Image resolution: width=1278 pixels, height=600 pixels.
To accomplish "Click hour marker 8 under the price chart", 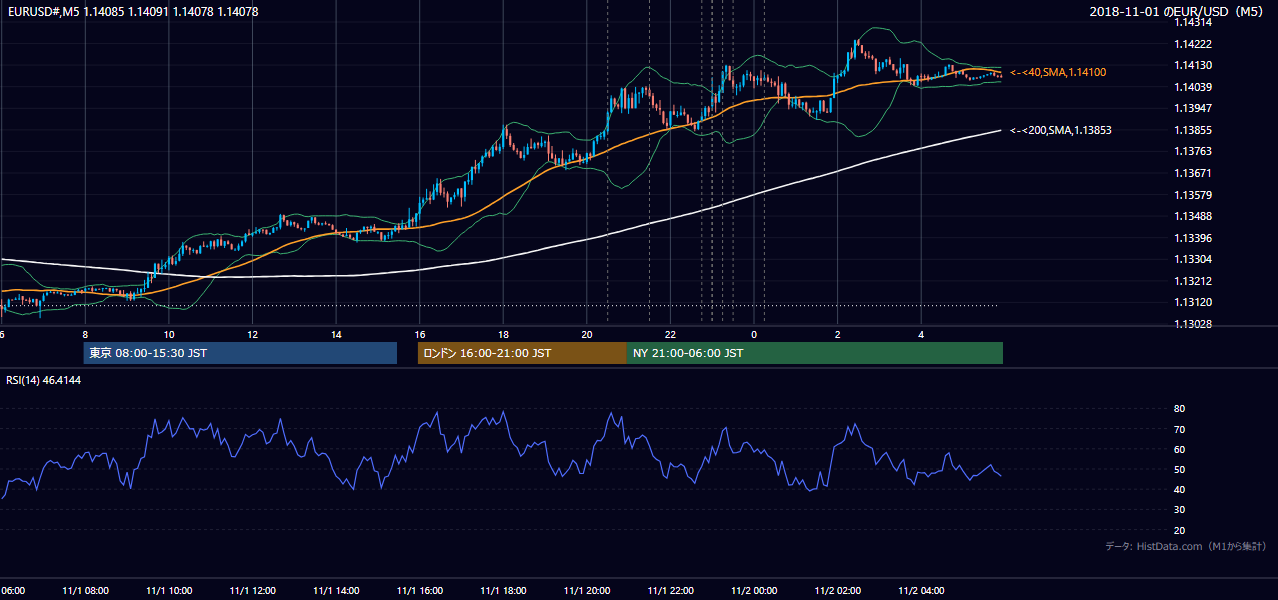I will (85, 334).
